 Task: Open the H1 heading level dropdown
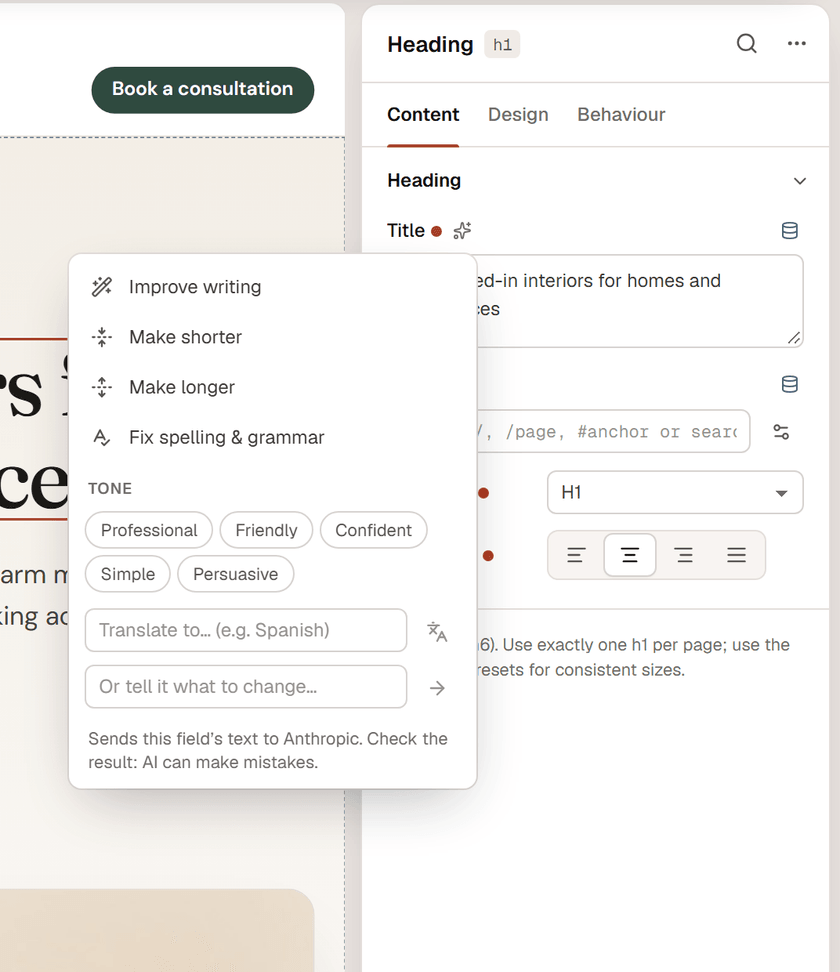pos(675,492)
